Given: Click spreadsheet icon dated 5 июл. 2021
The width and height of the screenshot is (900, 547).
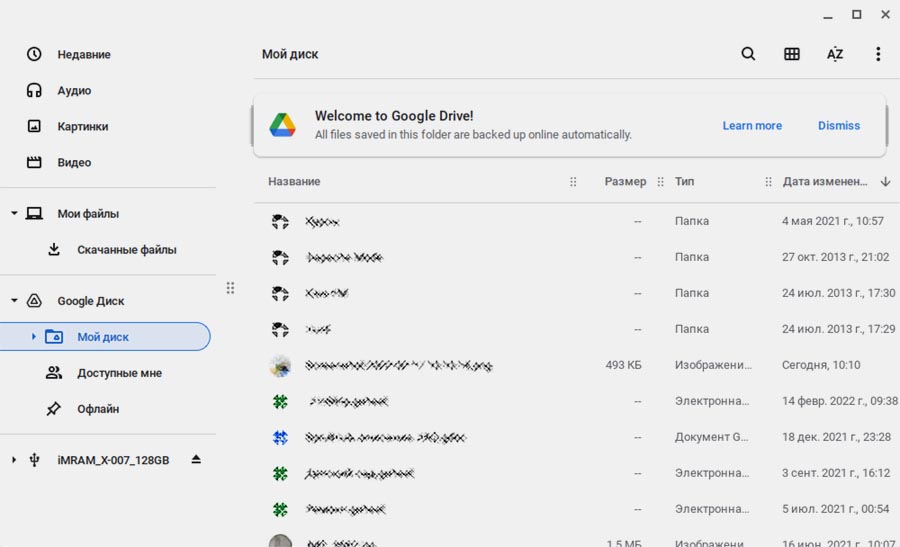Looking at the screenshot, I should pos(280,509).
